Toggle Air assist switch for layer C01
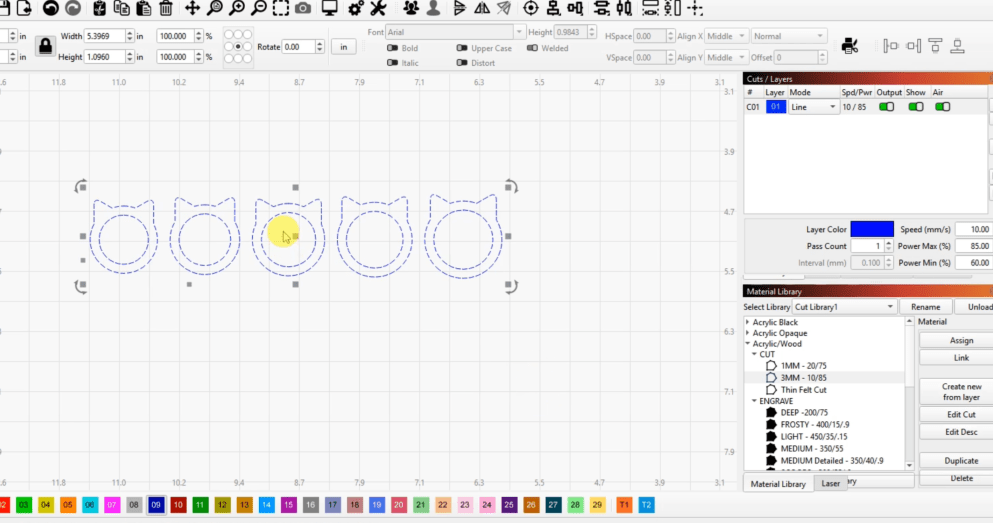 pyautogui.click(x=942, y=107)
